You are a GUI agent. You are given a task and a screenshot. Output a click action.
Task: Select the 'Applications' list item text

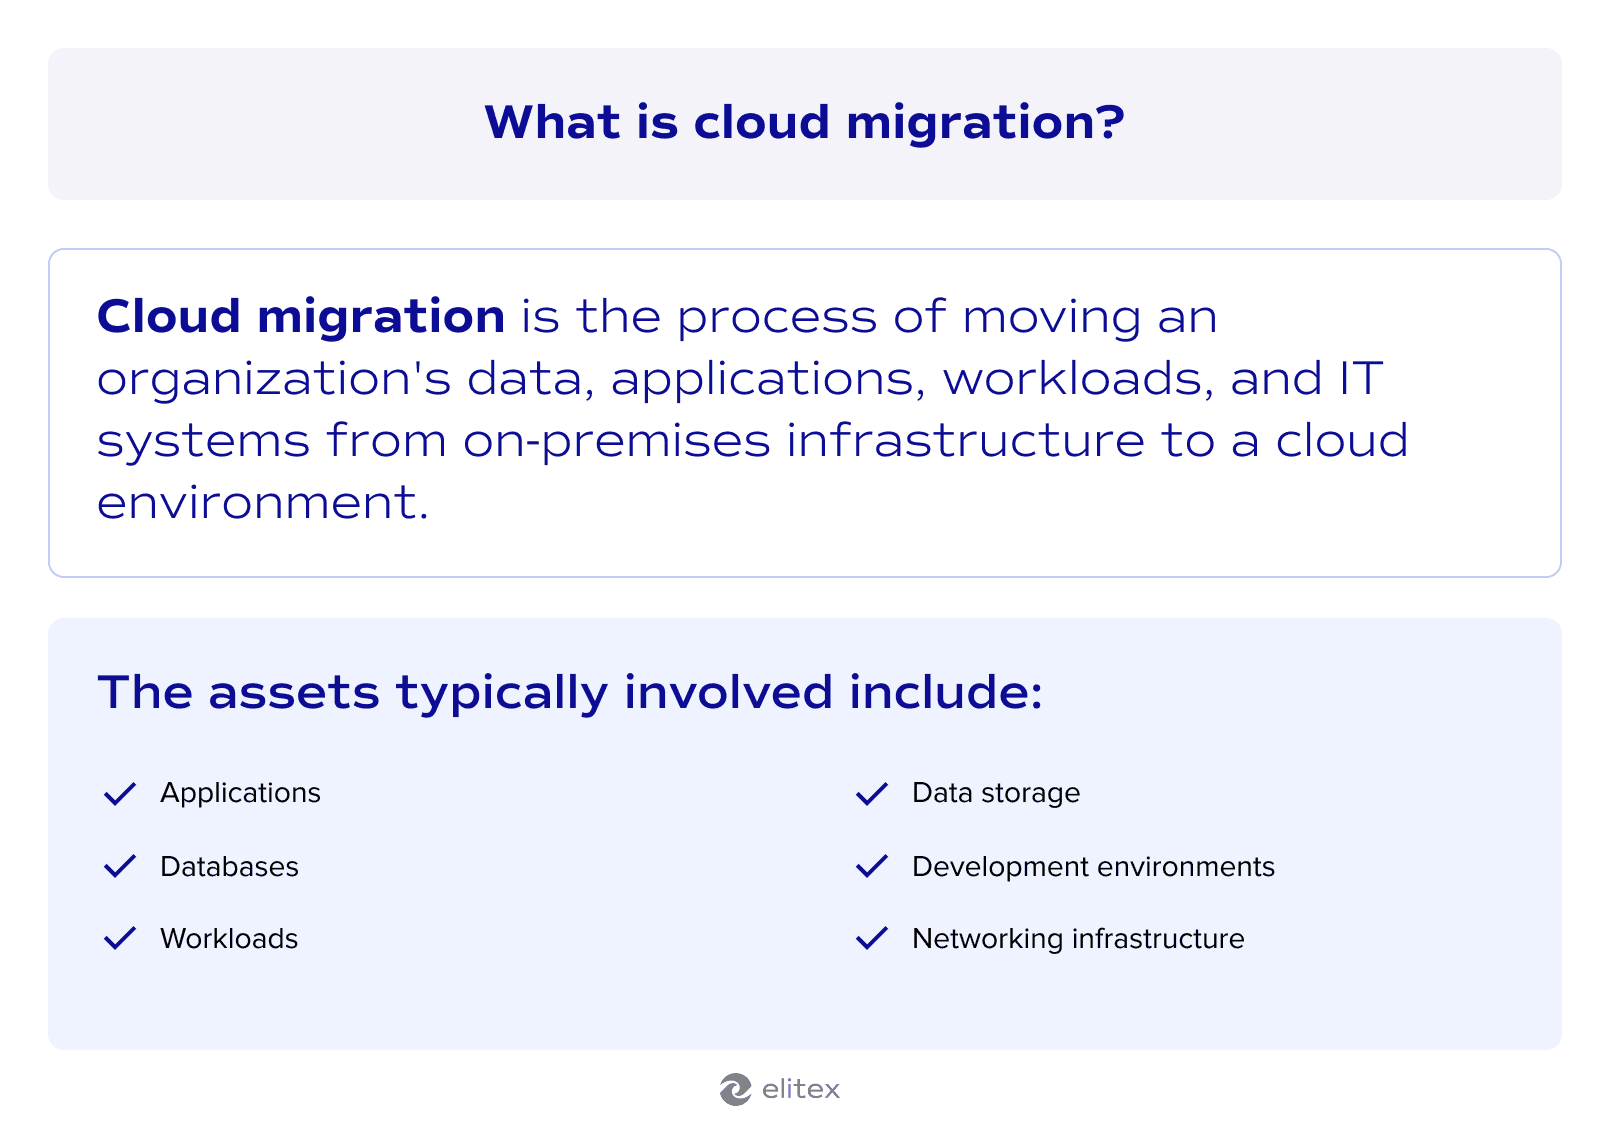pyautogui.click(x=240, y=793)
